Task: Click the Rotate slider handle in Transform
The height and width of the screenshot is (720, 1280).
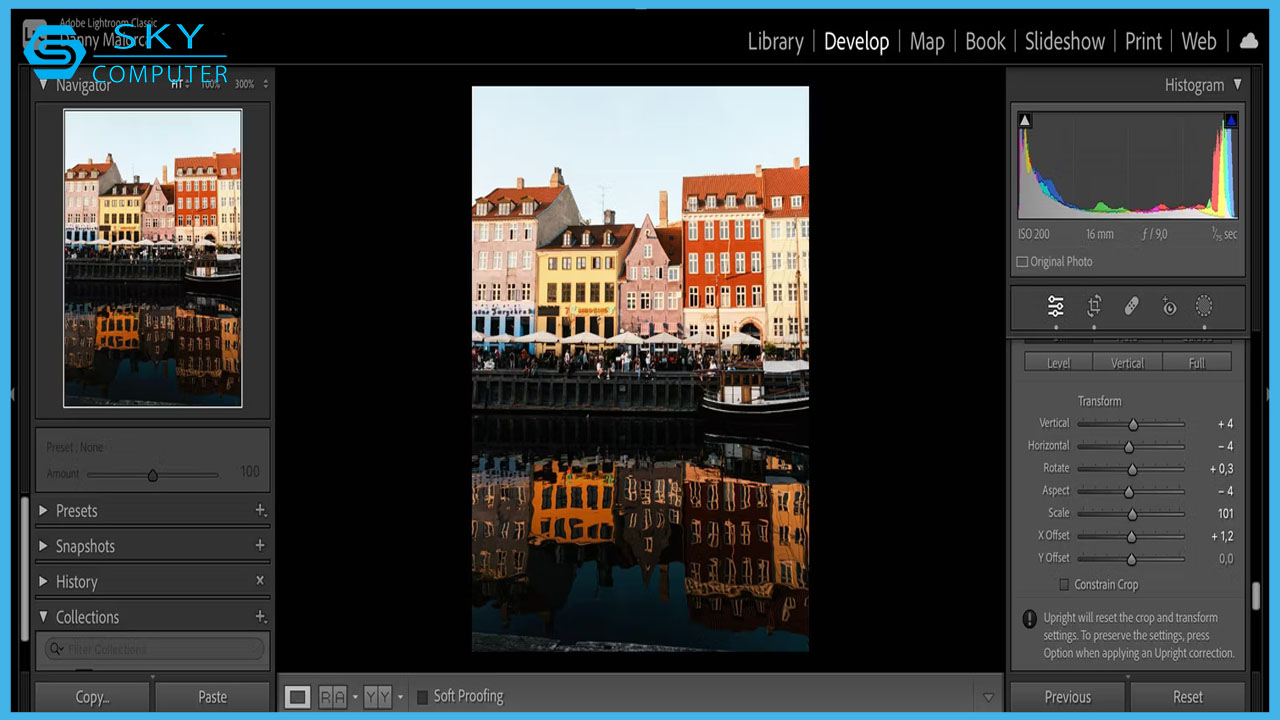Action: click(x=1132, y=469)
